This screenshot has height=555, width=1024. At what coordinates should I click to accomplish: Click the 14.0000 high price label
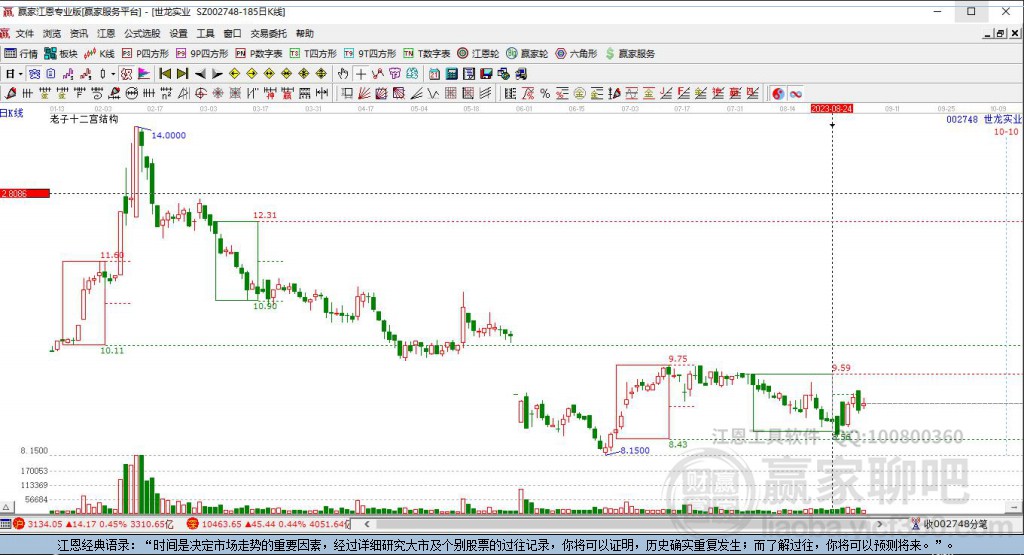click(168, 135)
